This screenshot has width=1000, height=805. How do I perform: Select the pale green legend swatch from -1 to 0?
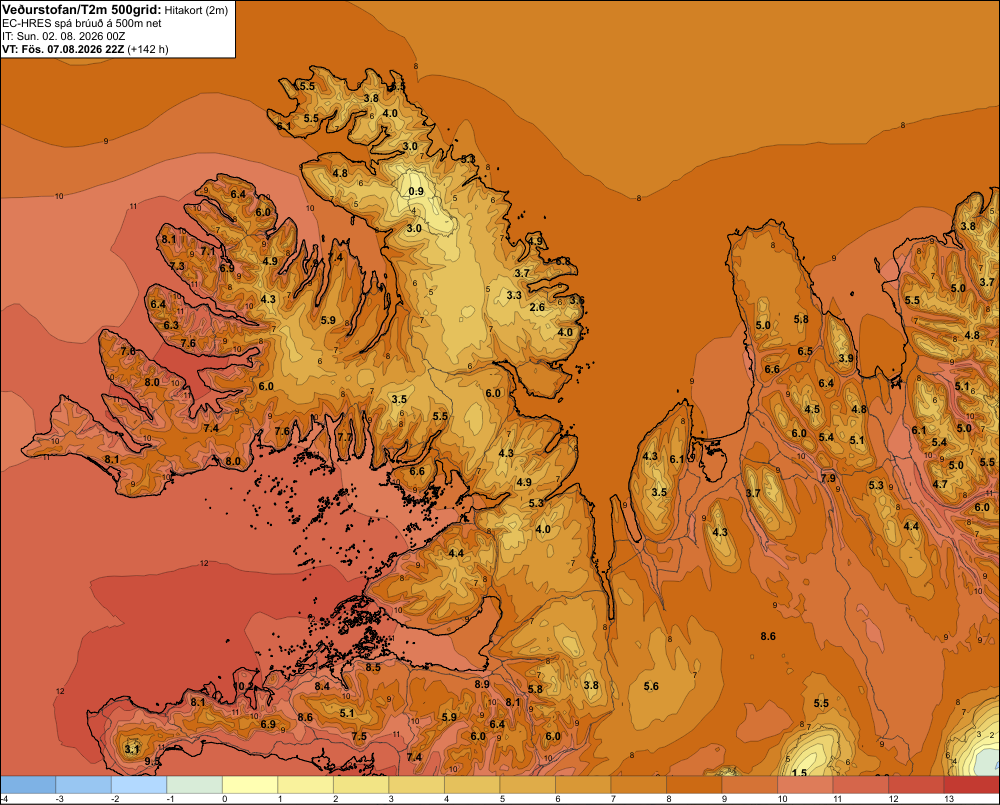[x=195, y=784]
